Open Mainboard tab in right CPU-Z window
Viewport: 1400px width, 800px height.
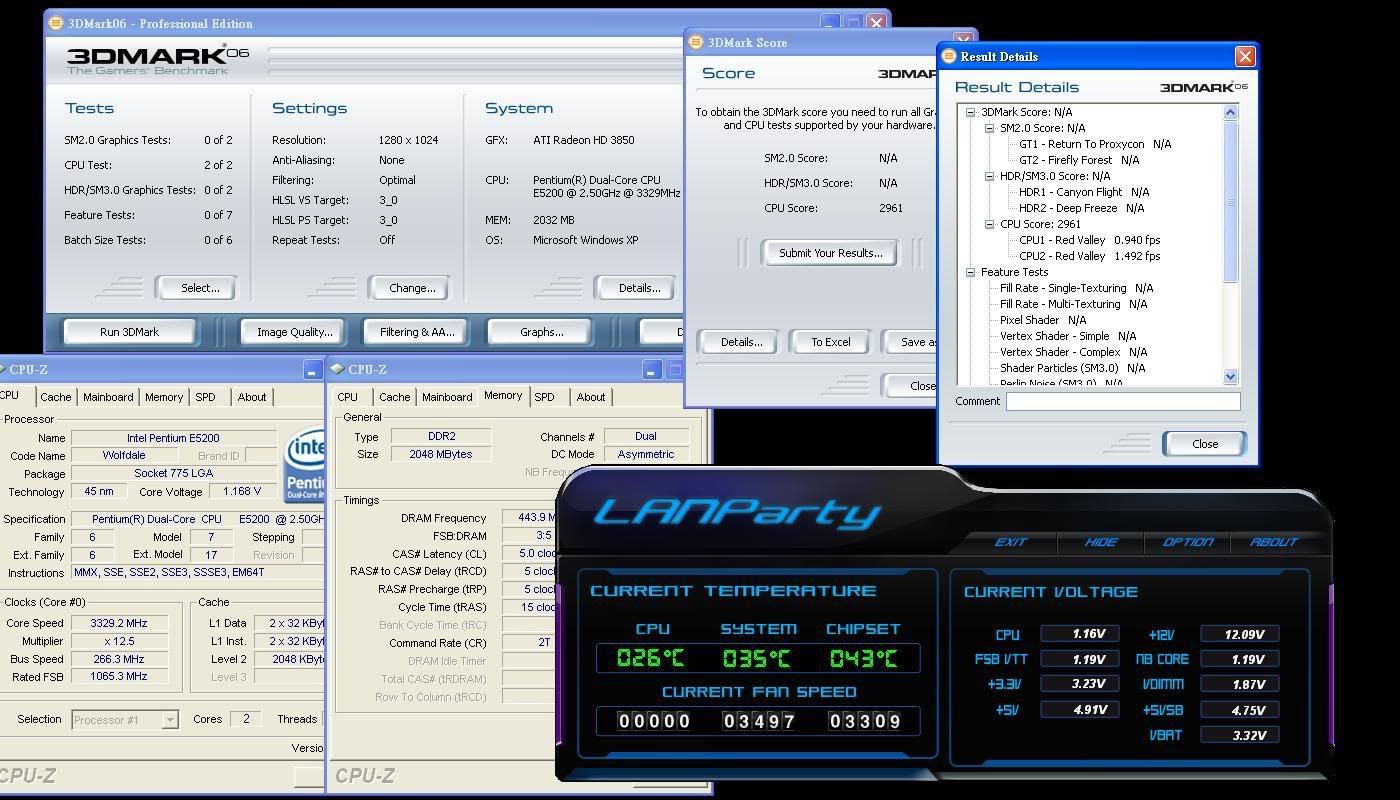click(x=447, y=397)
